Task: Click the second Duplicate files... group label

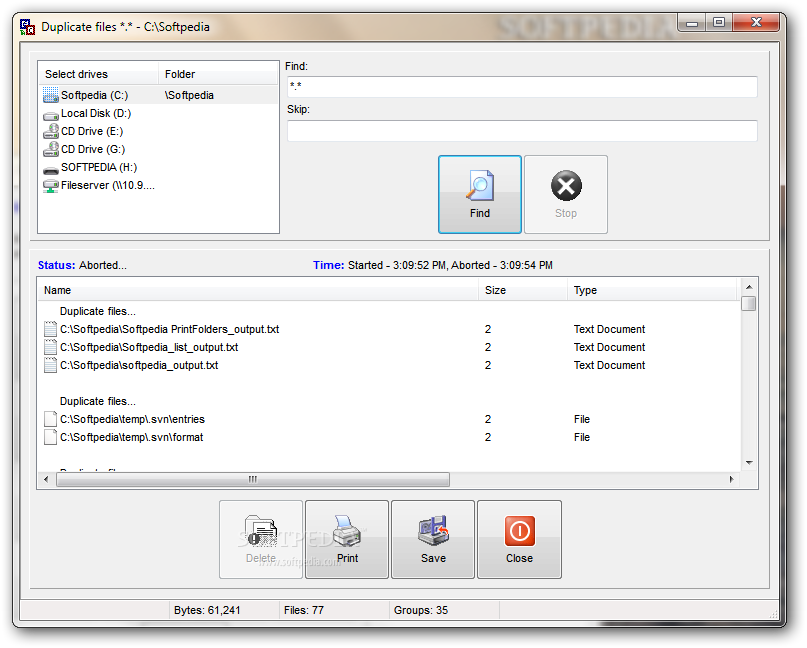Action: pyautogui.click(x=98, y=401)
